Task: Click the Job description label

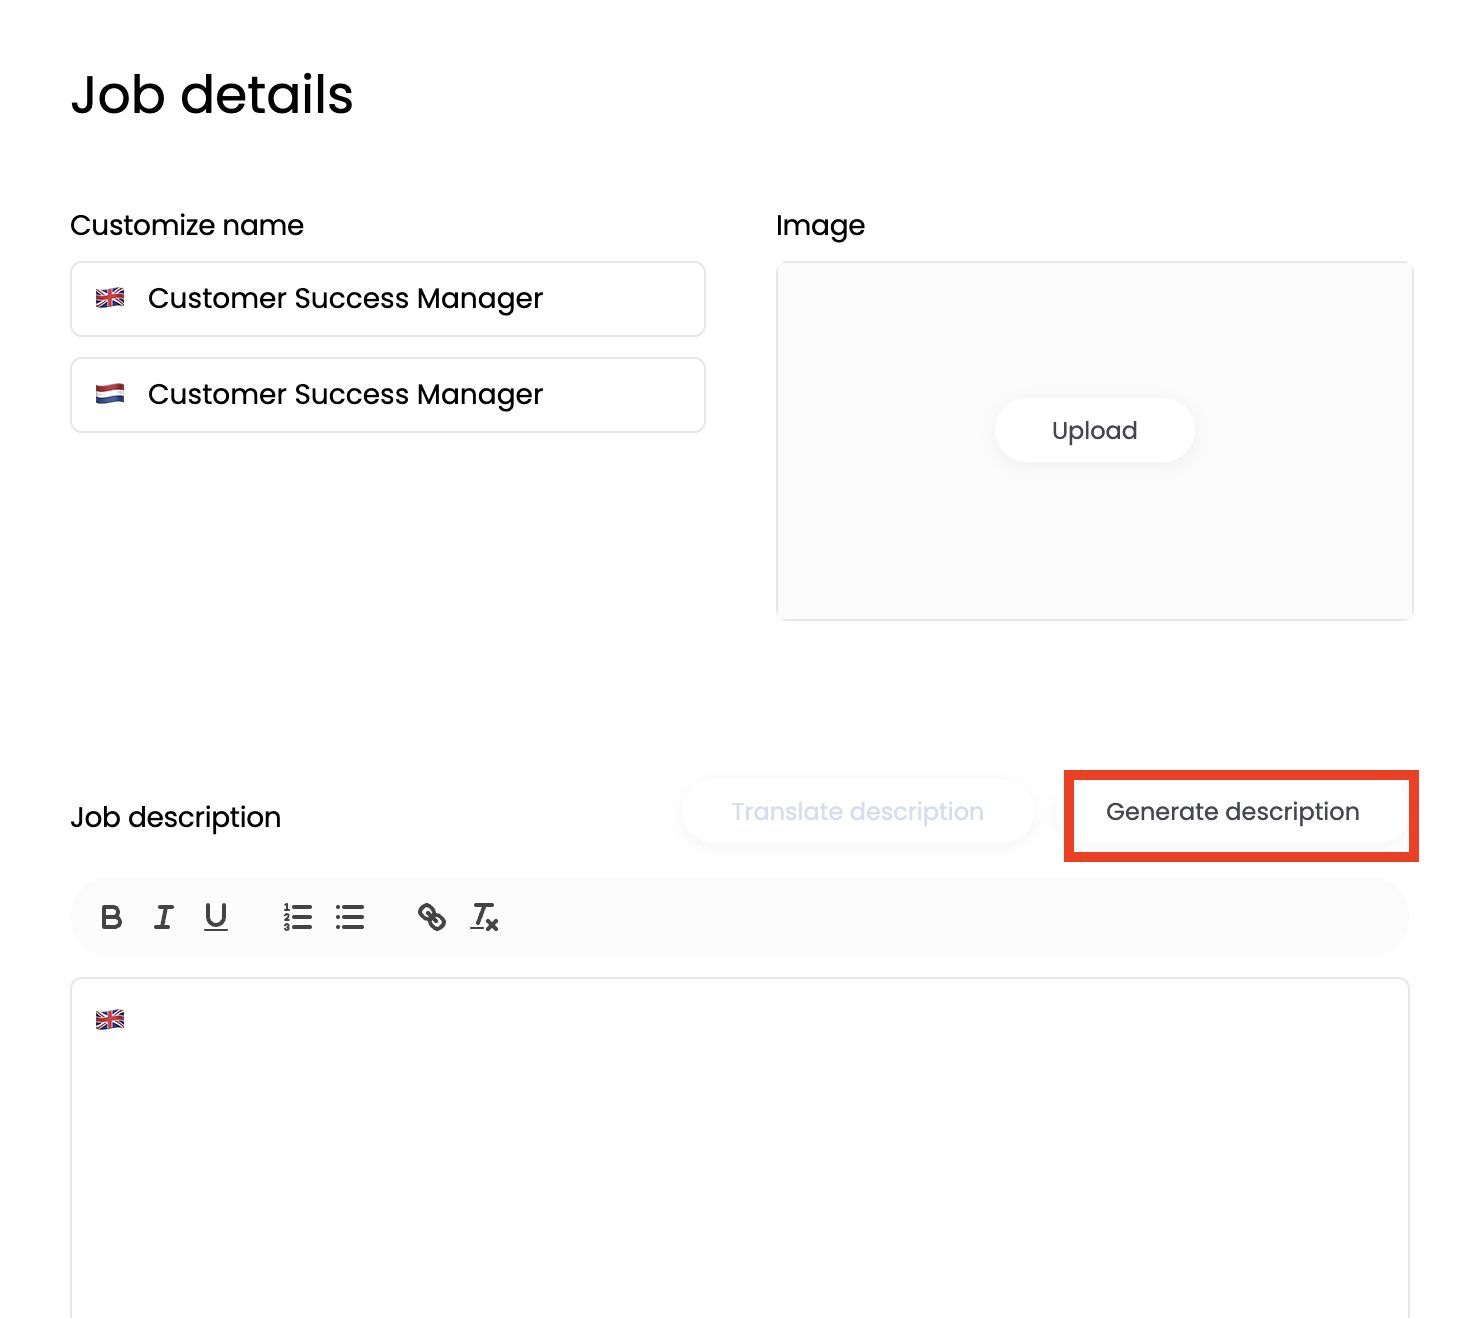Action: [176, 818]
